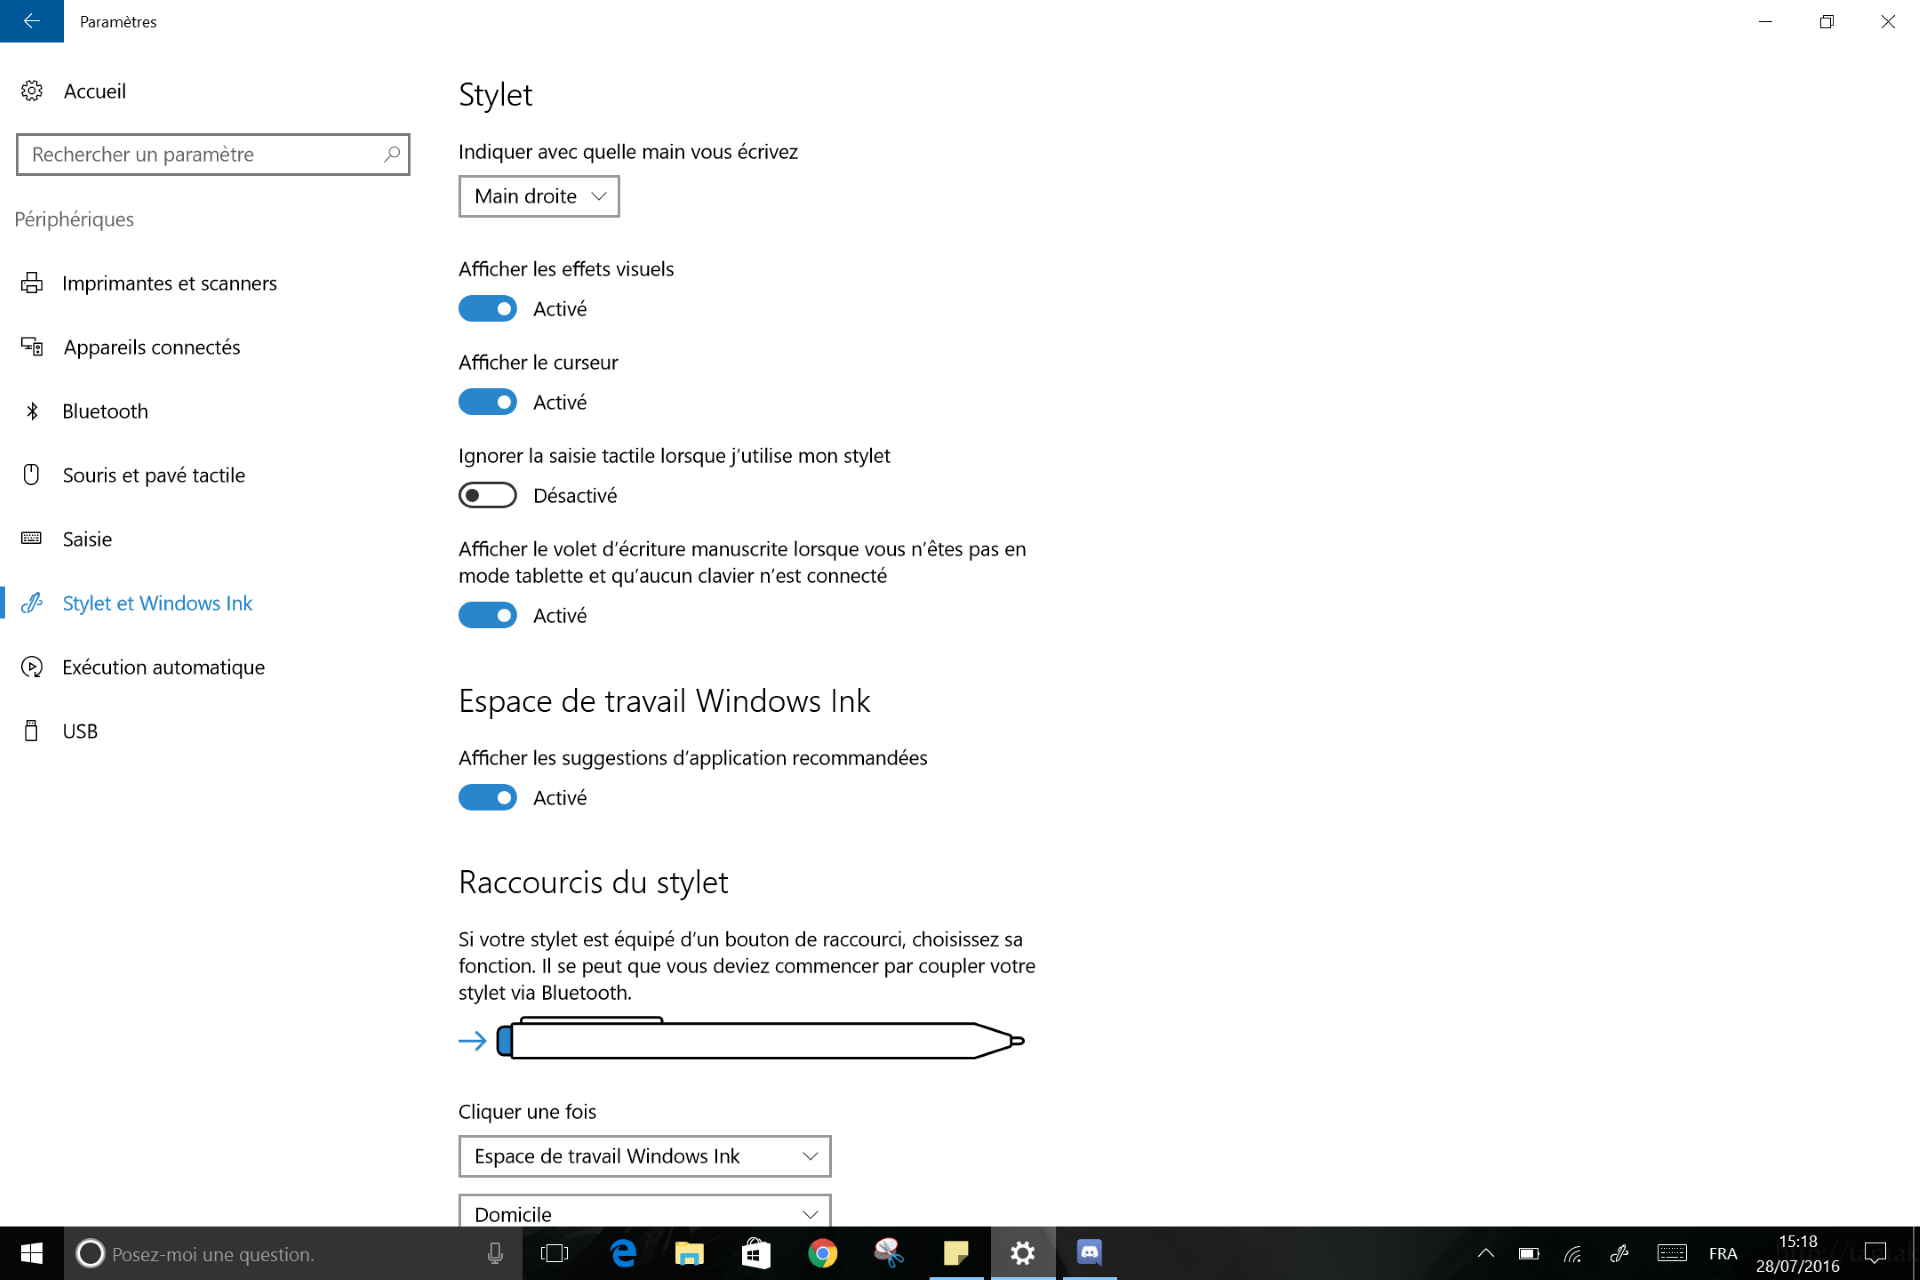The height and width of the screenshot is (1280, 1920).
Task: Go back with the arrow button
Action: pos(31,21)
